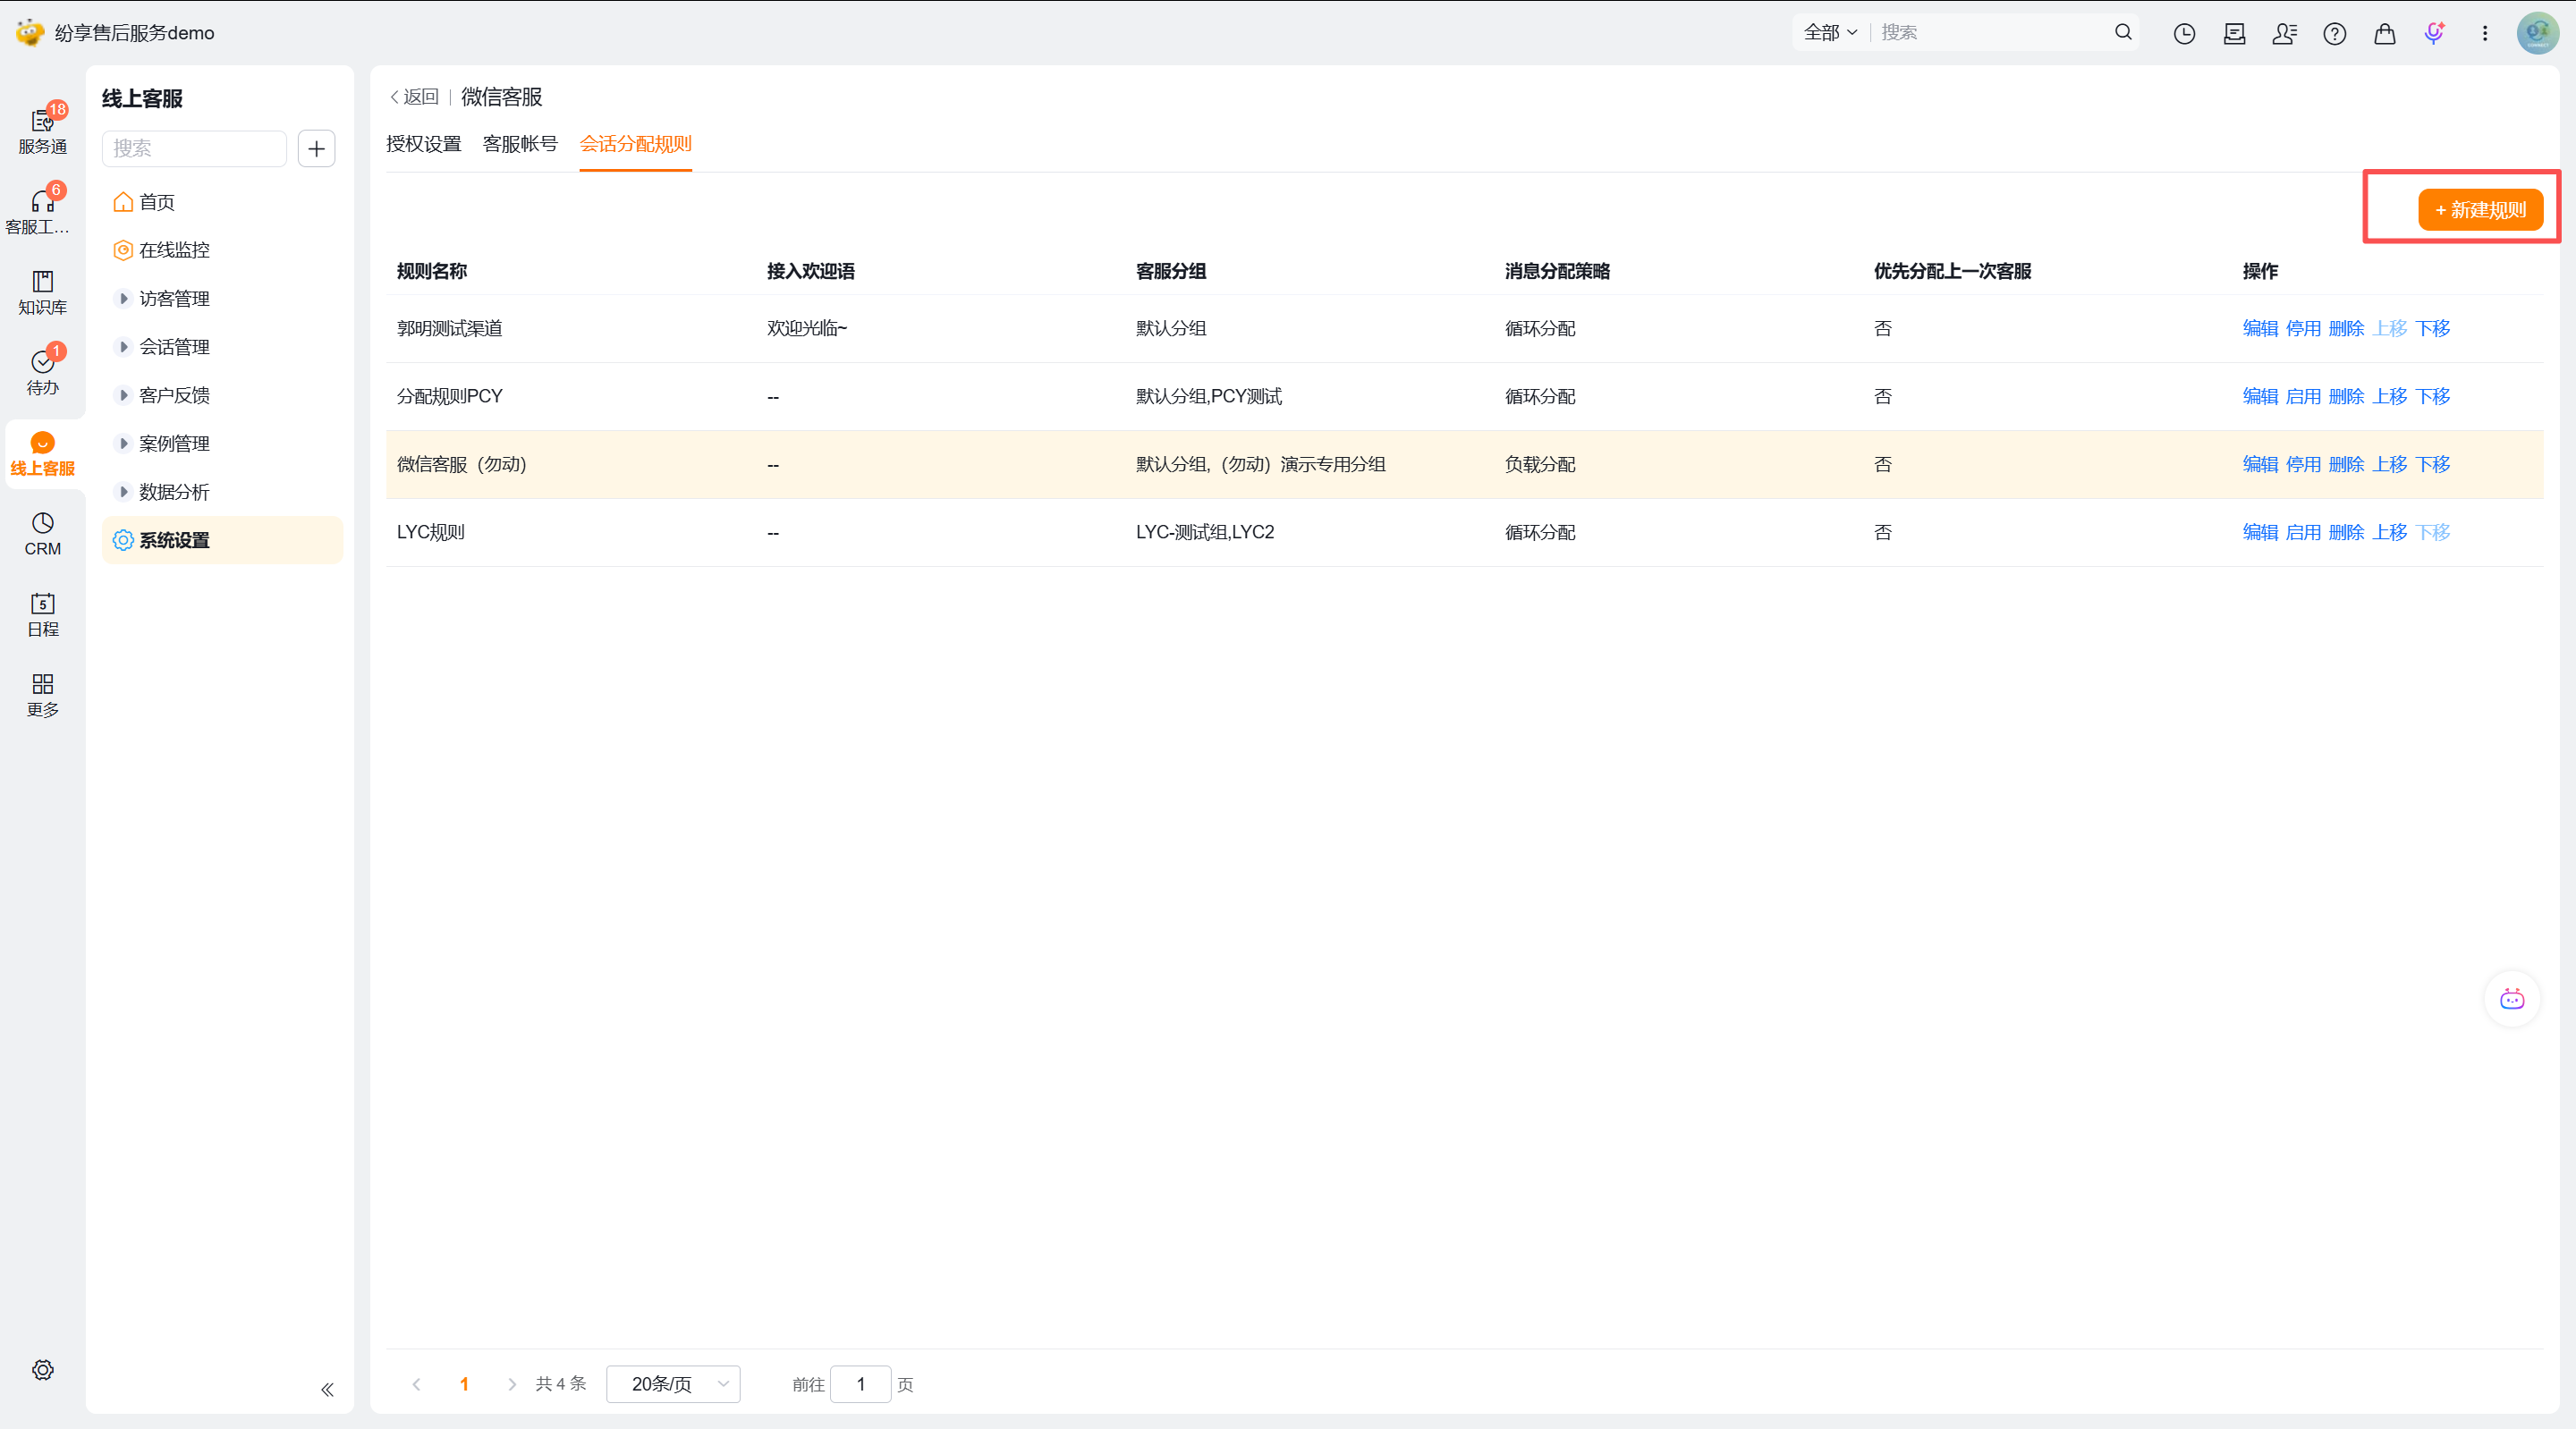Open 在线监控 in the navigation panel
The height and width of the screenshot is (1429, 2576).
222,250
